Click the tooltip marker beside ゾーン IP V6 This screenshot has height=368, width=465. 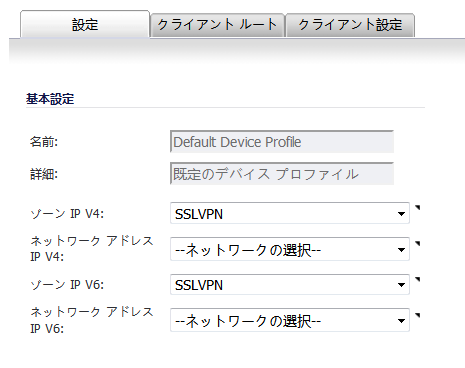coord(417,279)
